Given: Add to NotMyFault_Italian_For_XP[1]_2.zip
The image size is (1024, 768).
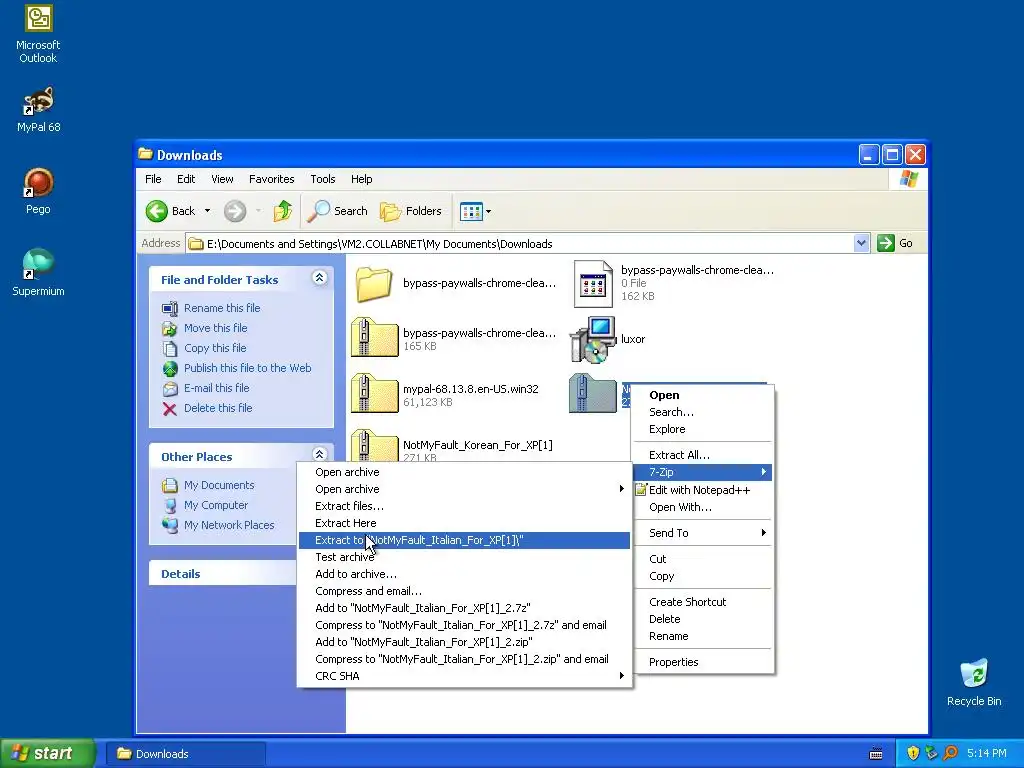Looking at the screenshot, I should coord(464,642).
